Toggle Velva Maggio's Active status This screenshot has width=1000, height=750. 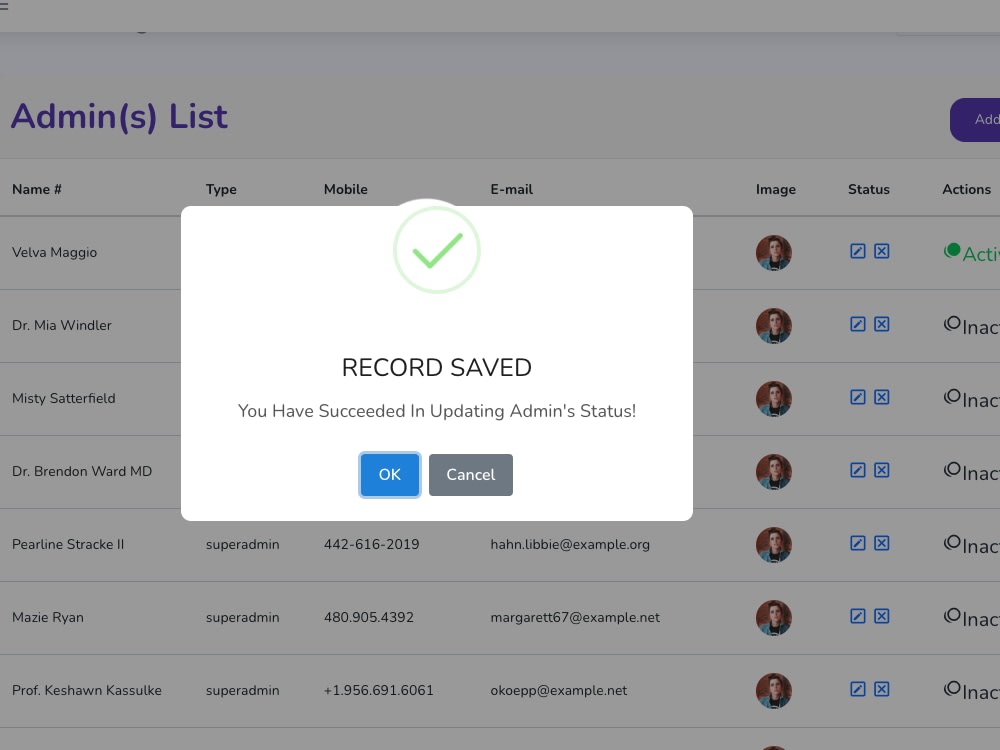coord(971,253)
